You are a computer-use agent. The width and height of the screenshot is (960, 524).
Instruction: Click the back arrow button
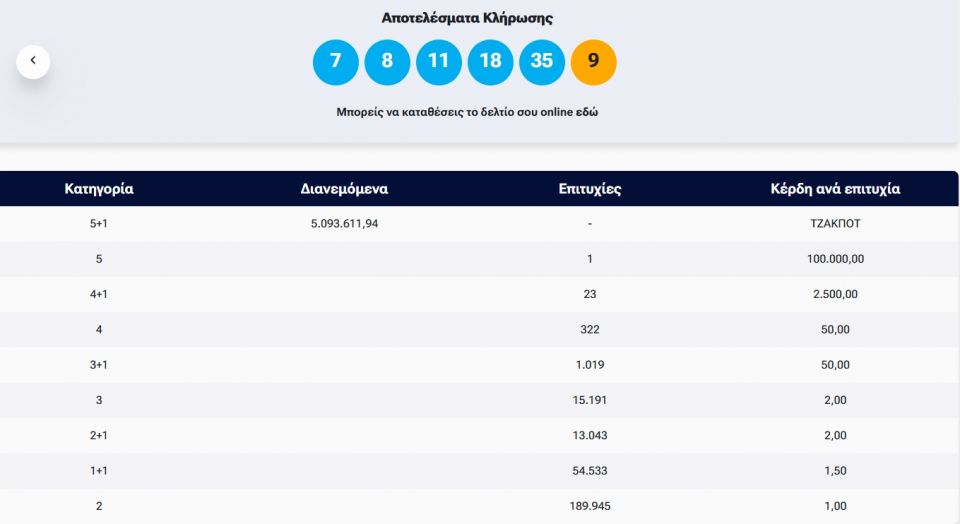click(x=33, y=61)
